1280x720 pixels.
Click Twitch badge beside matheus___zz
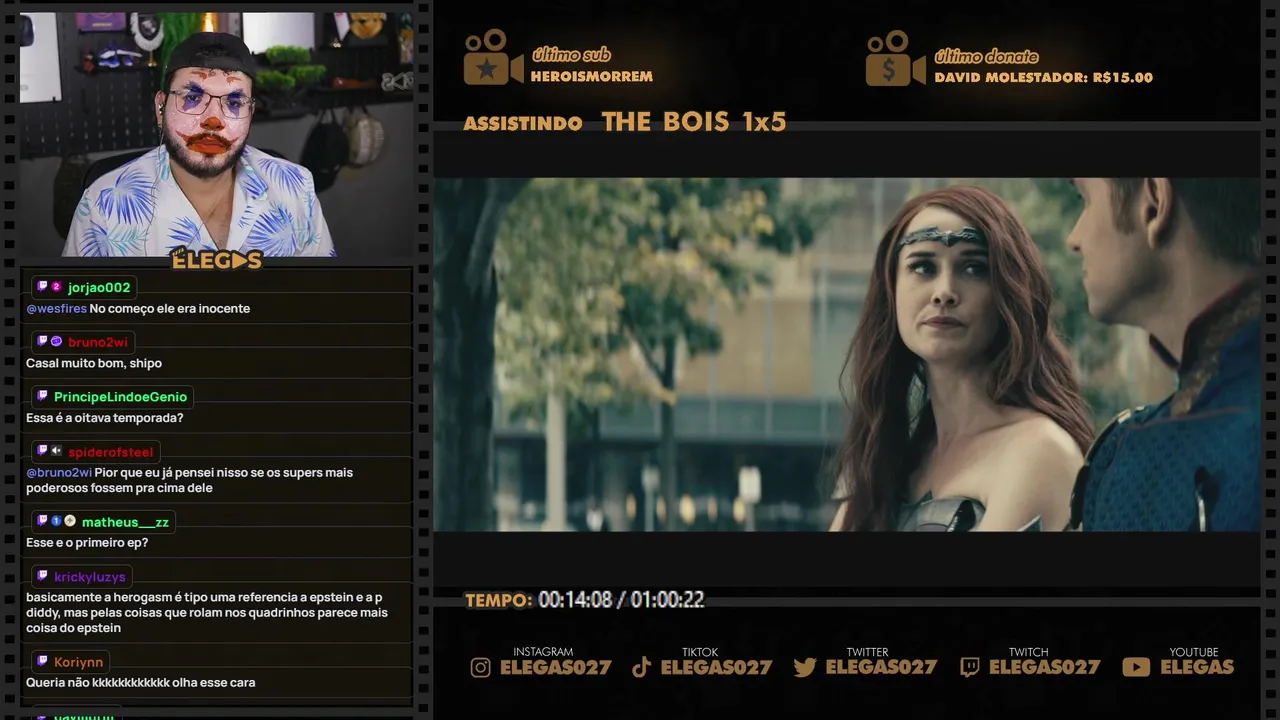pyautogui.click(x=42, y=522)
